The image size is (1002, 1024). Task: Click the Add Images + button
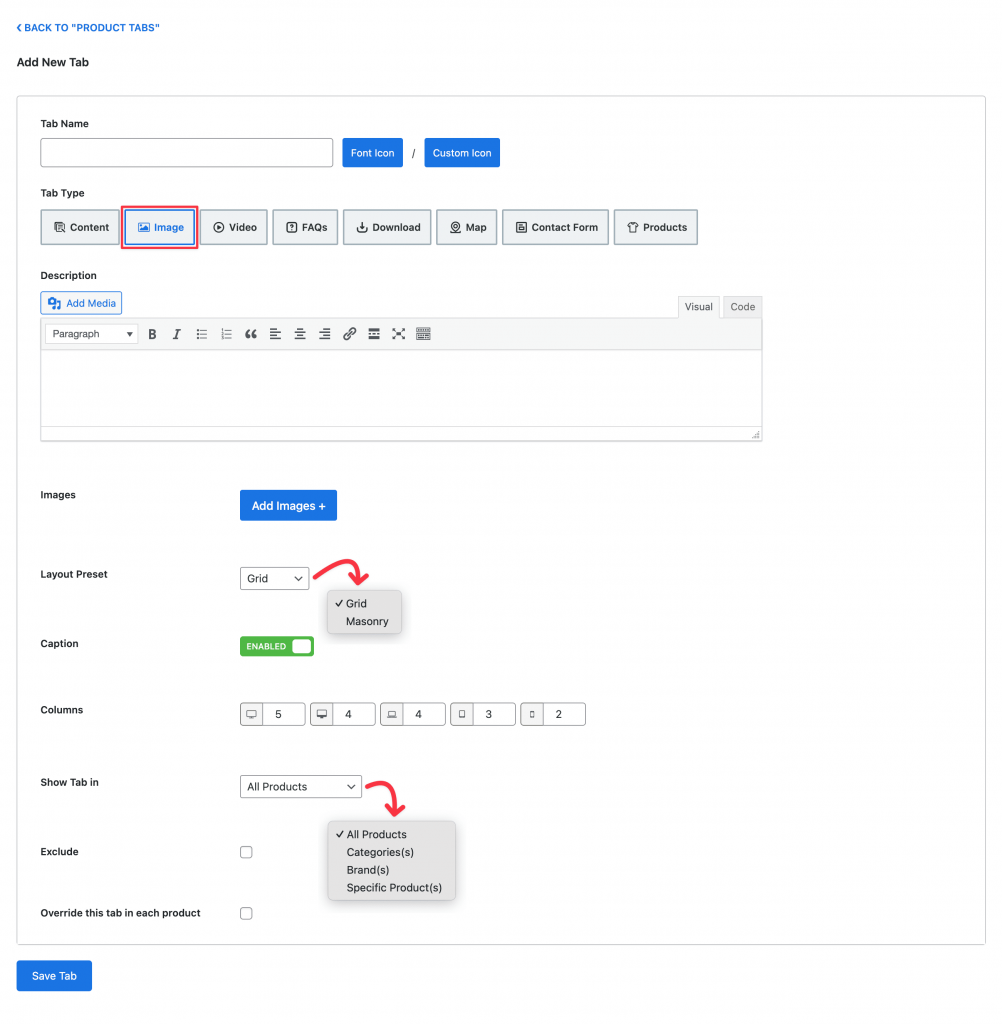pyautogui.click(x=288, y=506)
